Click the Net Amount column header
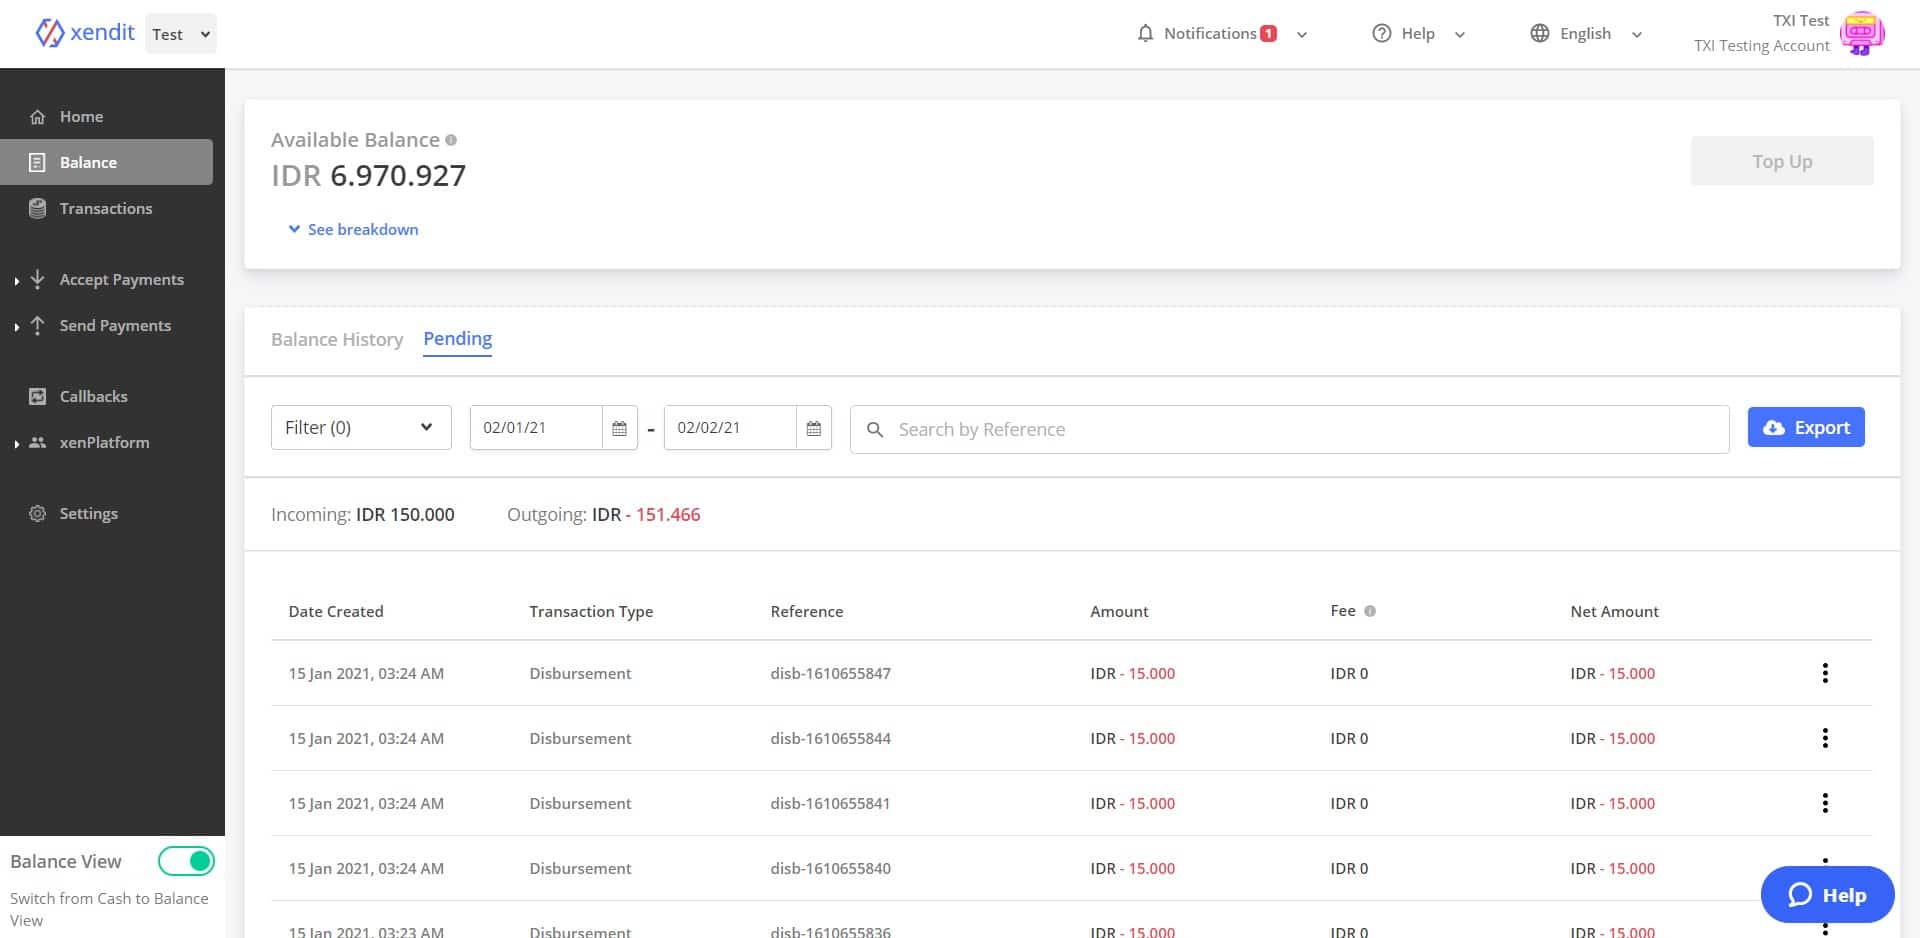The image size is (1920, 938). click(x=1614, y=611)
